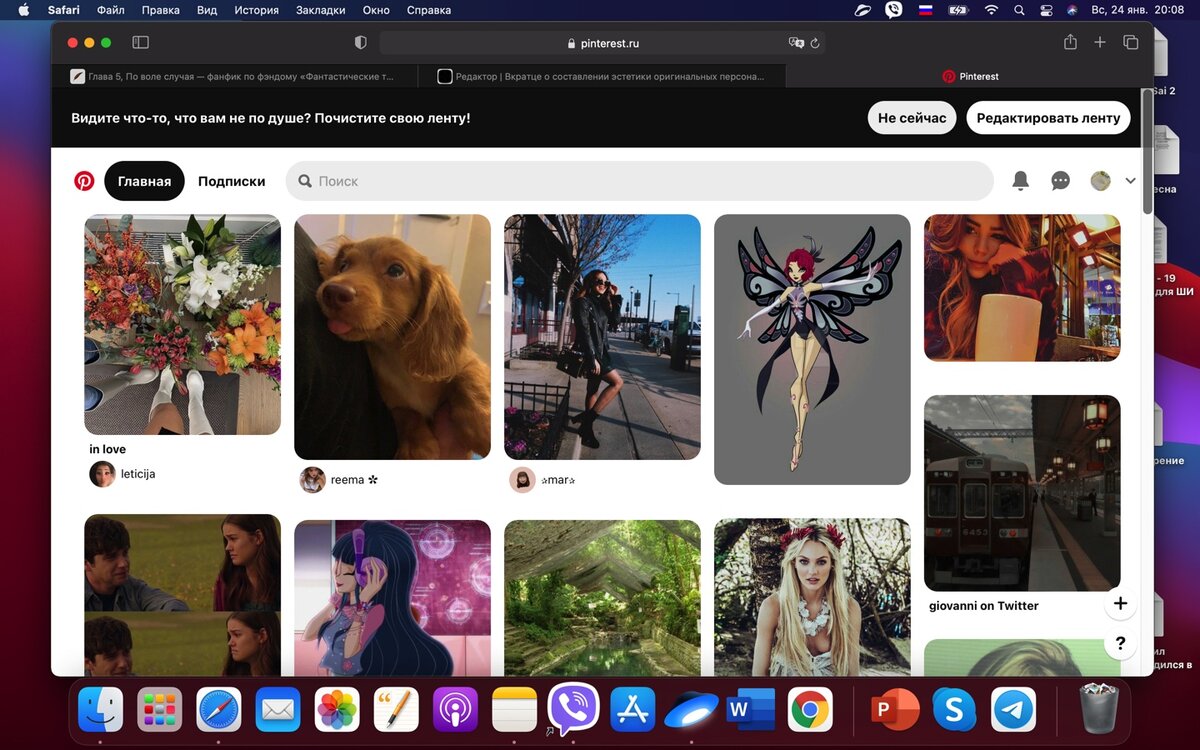
Task: Expand the account menu chevron beside the avatar
Action: pos(1130,181)
